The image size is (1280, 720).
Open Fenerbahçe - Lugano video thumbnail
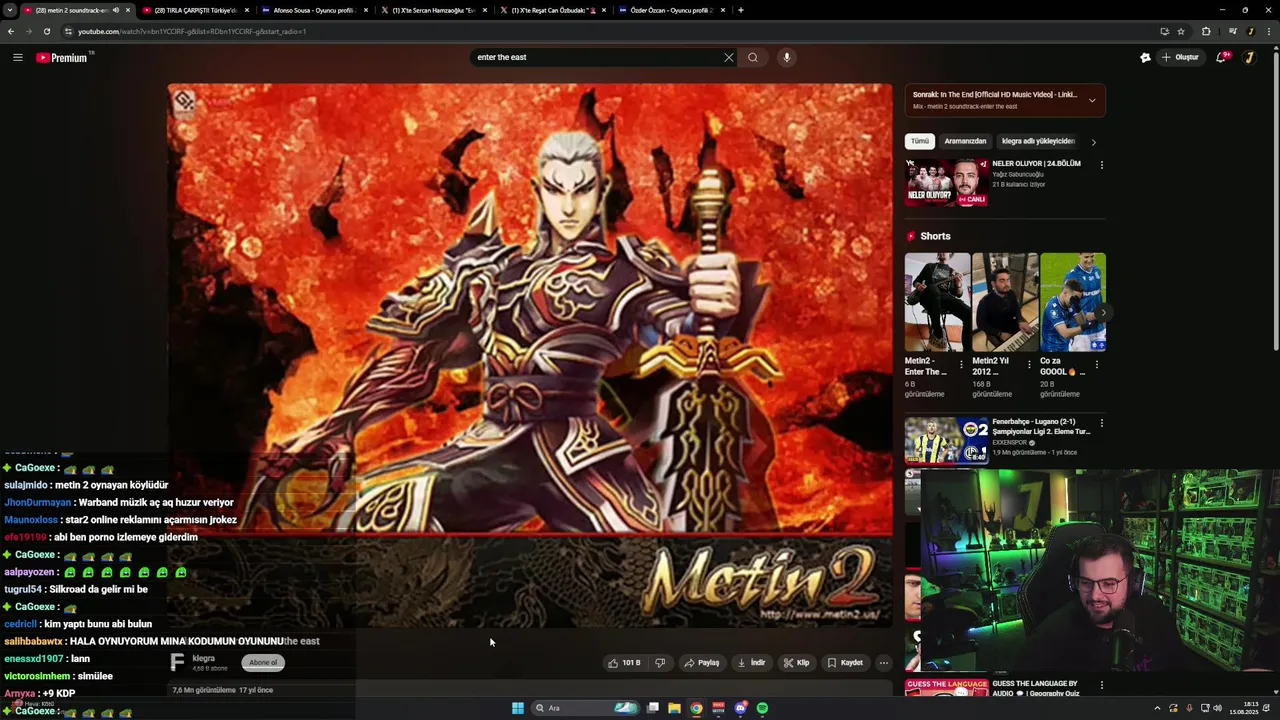(x=946, y=441)
